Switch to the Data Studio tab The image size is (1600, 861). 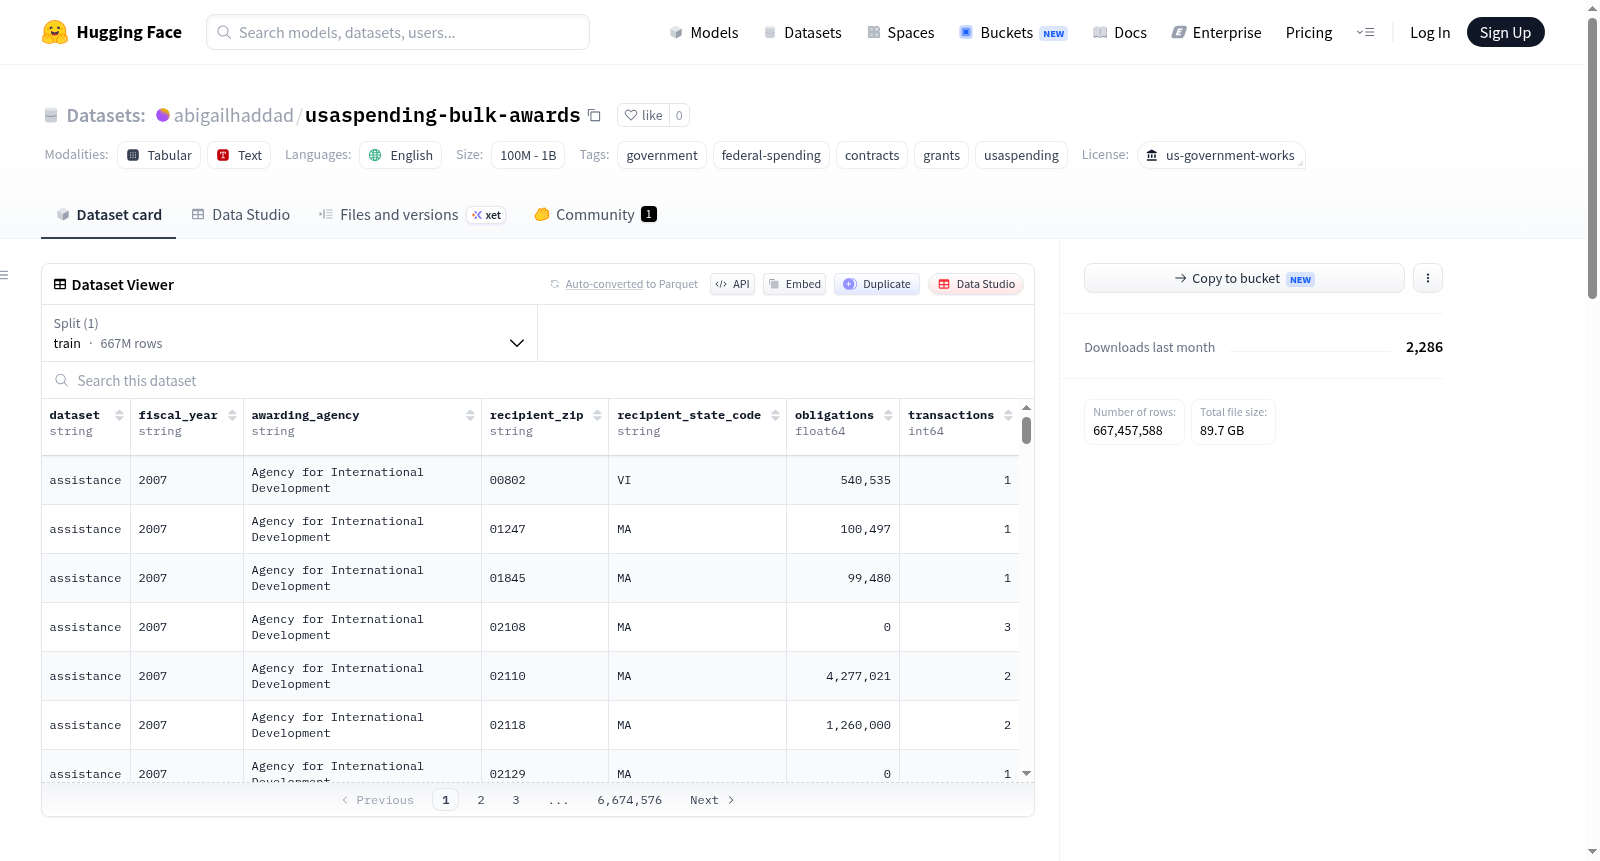[x=241, y=215]
